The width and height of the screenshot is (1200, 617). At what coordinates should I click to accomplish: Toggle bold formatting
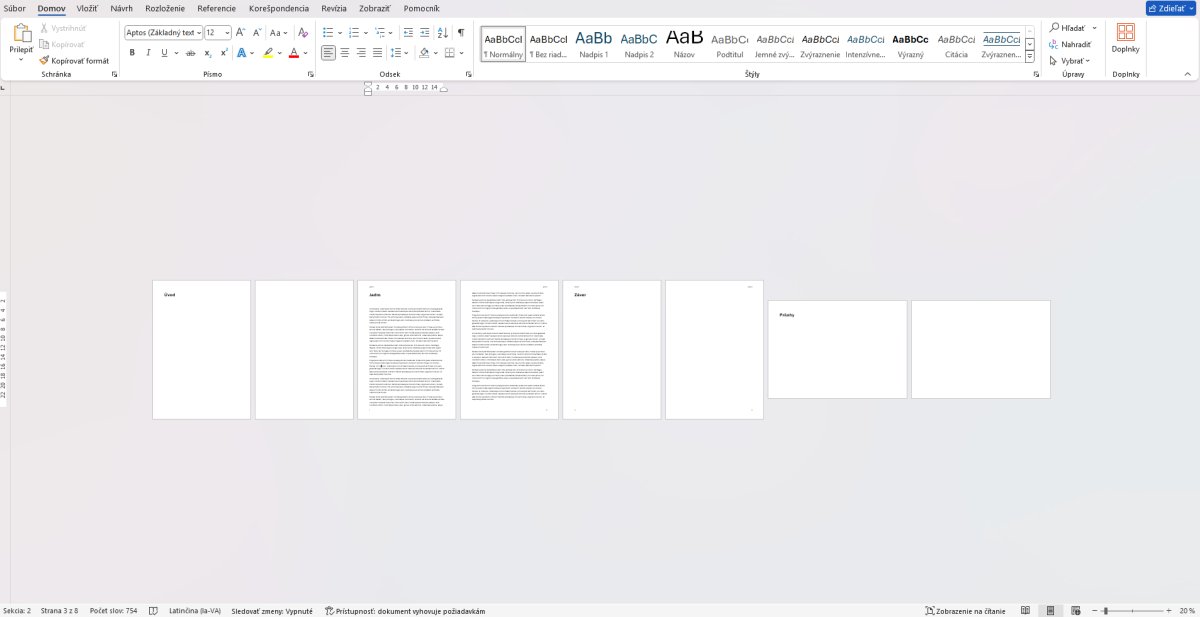point(132,52)
